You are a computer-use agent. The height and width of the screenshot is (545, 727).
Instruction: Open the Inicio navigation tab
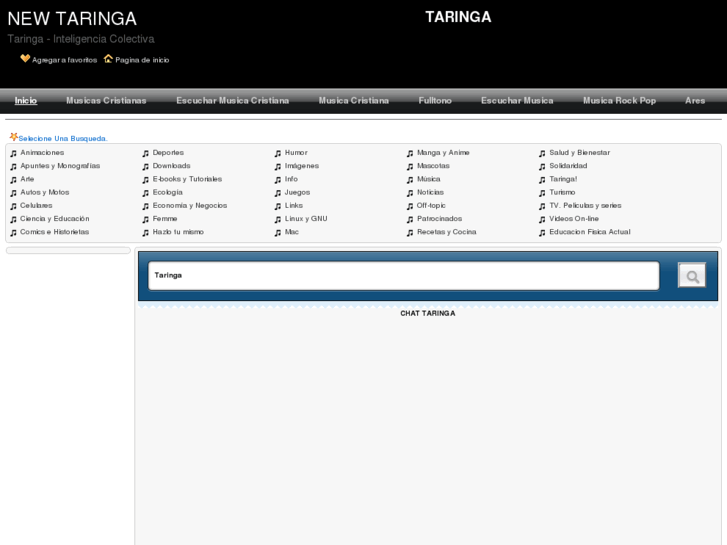(26, 101)
